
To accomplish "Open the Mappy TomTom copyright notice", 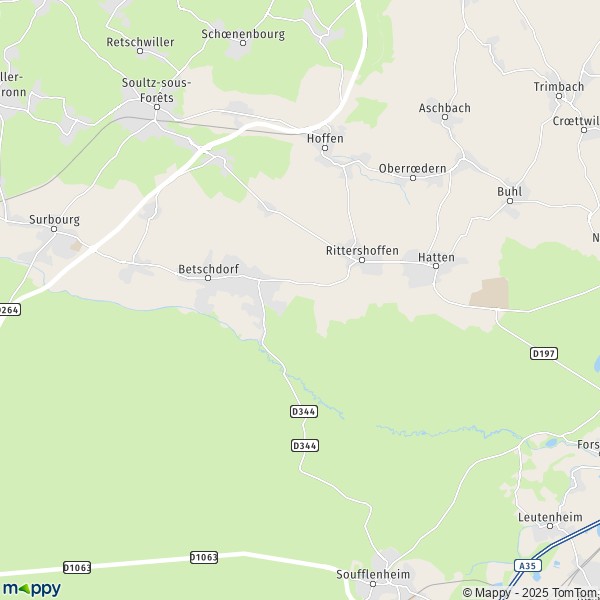I will point(531,593).
